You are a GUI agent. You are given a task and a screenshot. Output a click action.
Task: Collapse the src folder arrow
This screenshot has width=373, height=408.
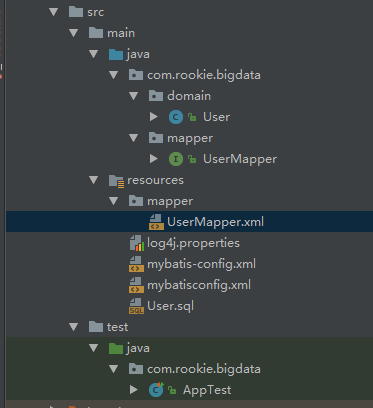point(54,12)
